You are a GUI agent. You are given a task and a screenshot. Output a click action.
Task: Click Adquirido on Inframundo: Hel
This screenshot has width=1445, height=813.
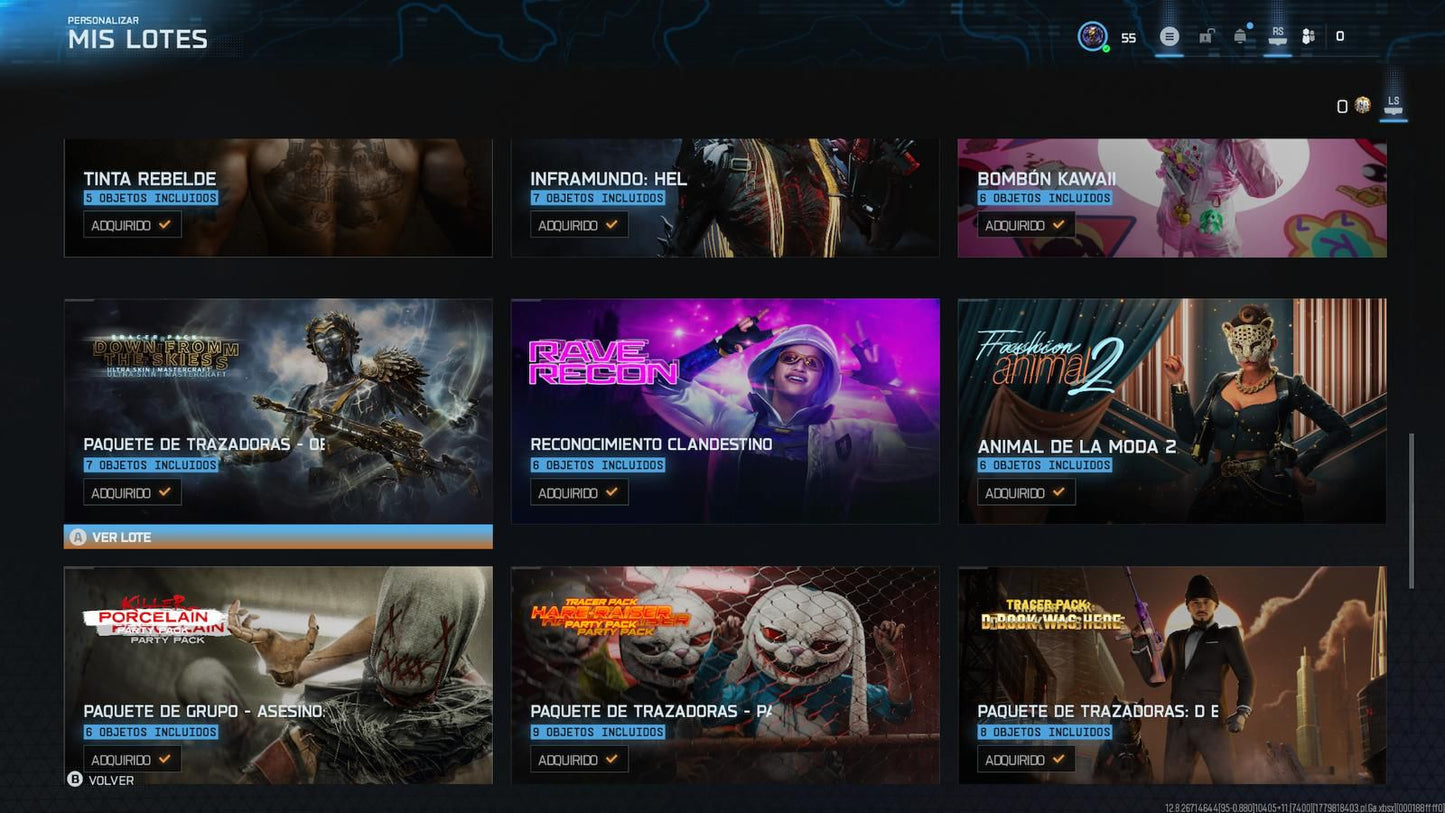[579, 225]
